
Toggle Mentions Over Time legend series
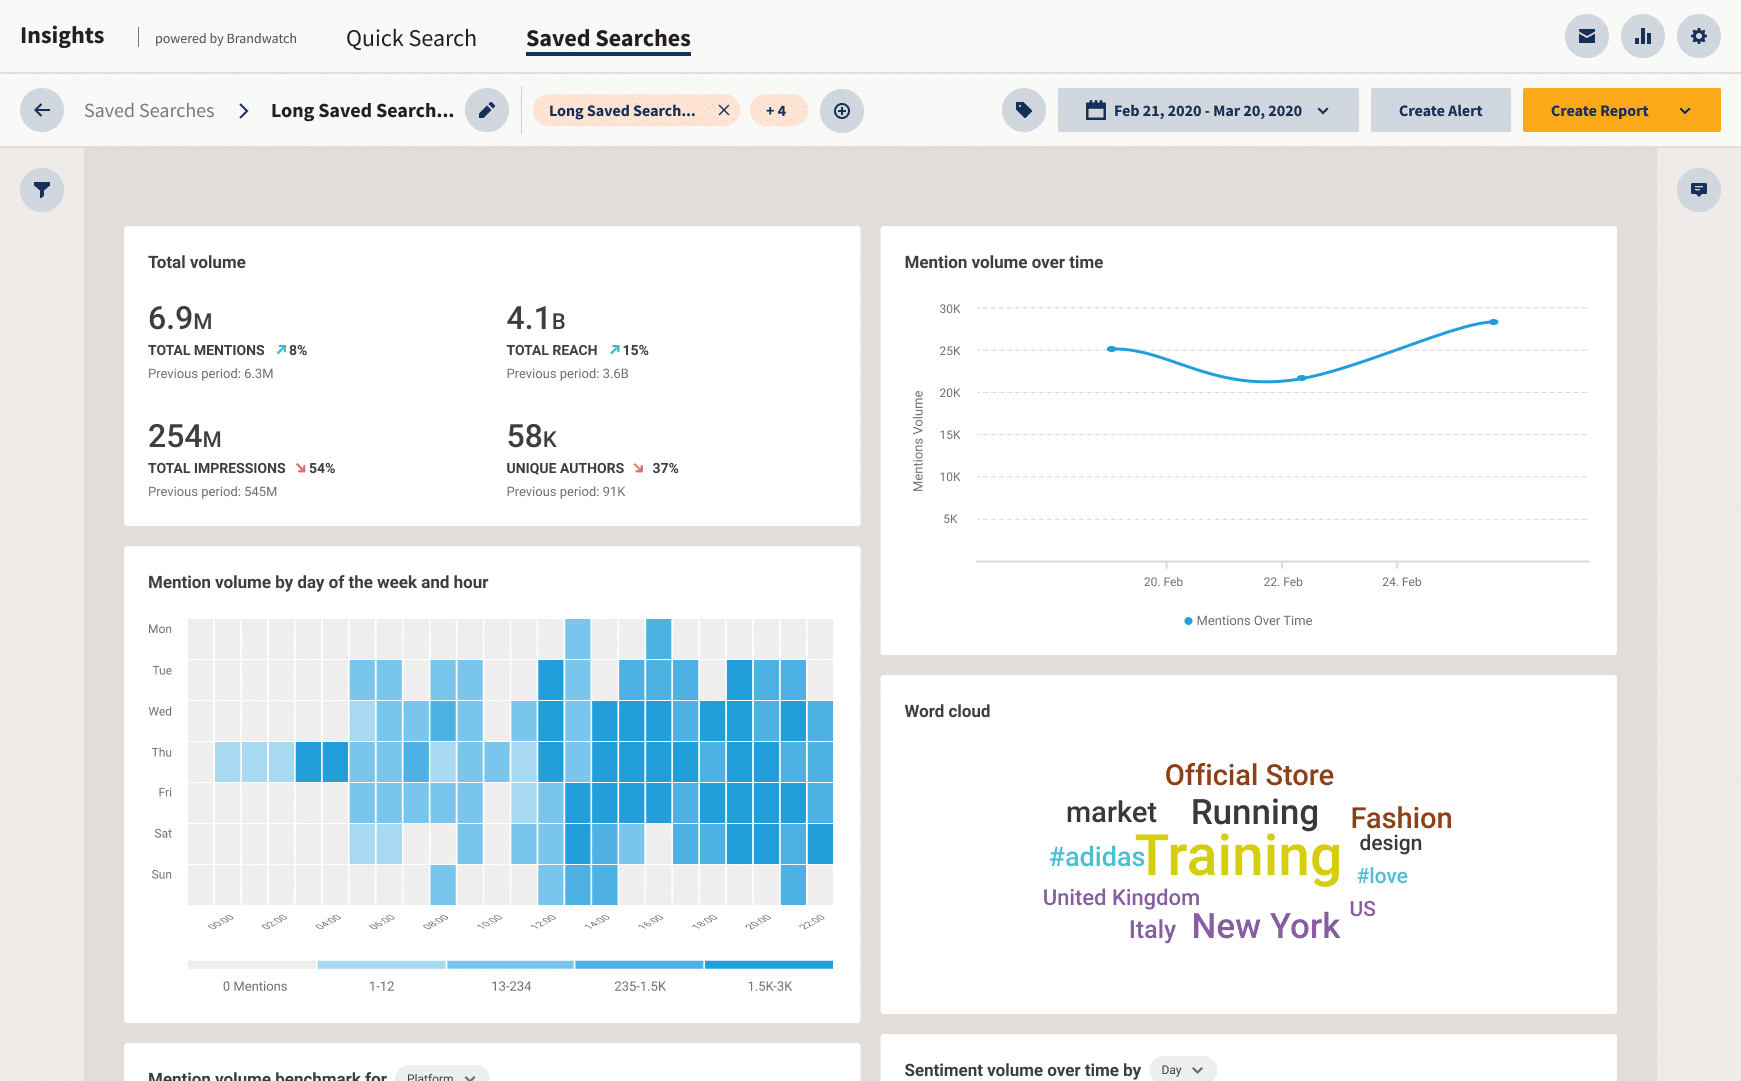click(x=1248, y=621)
